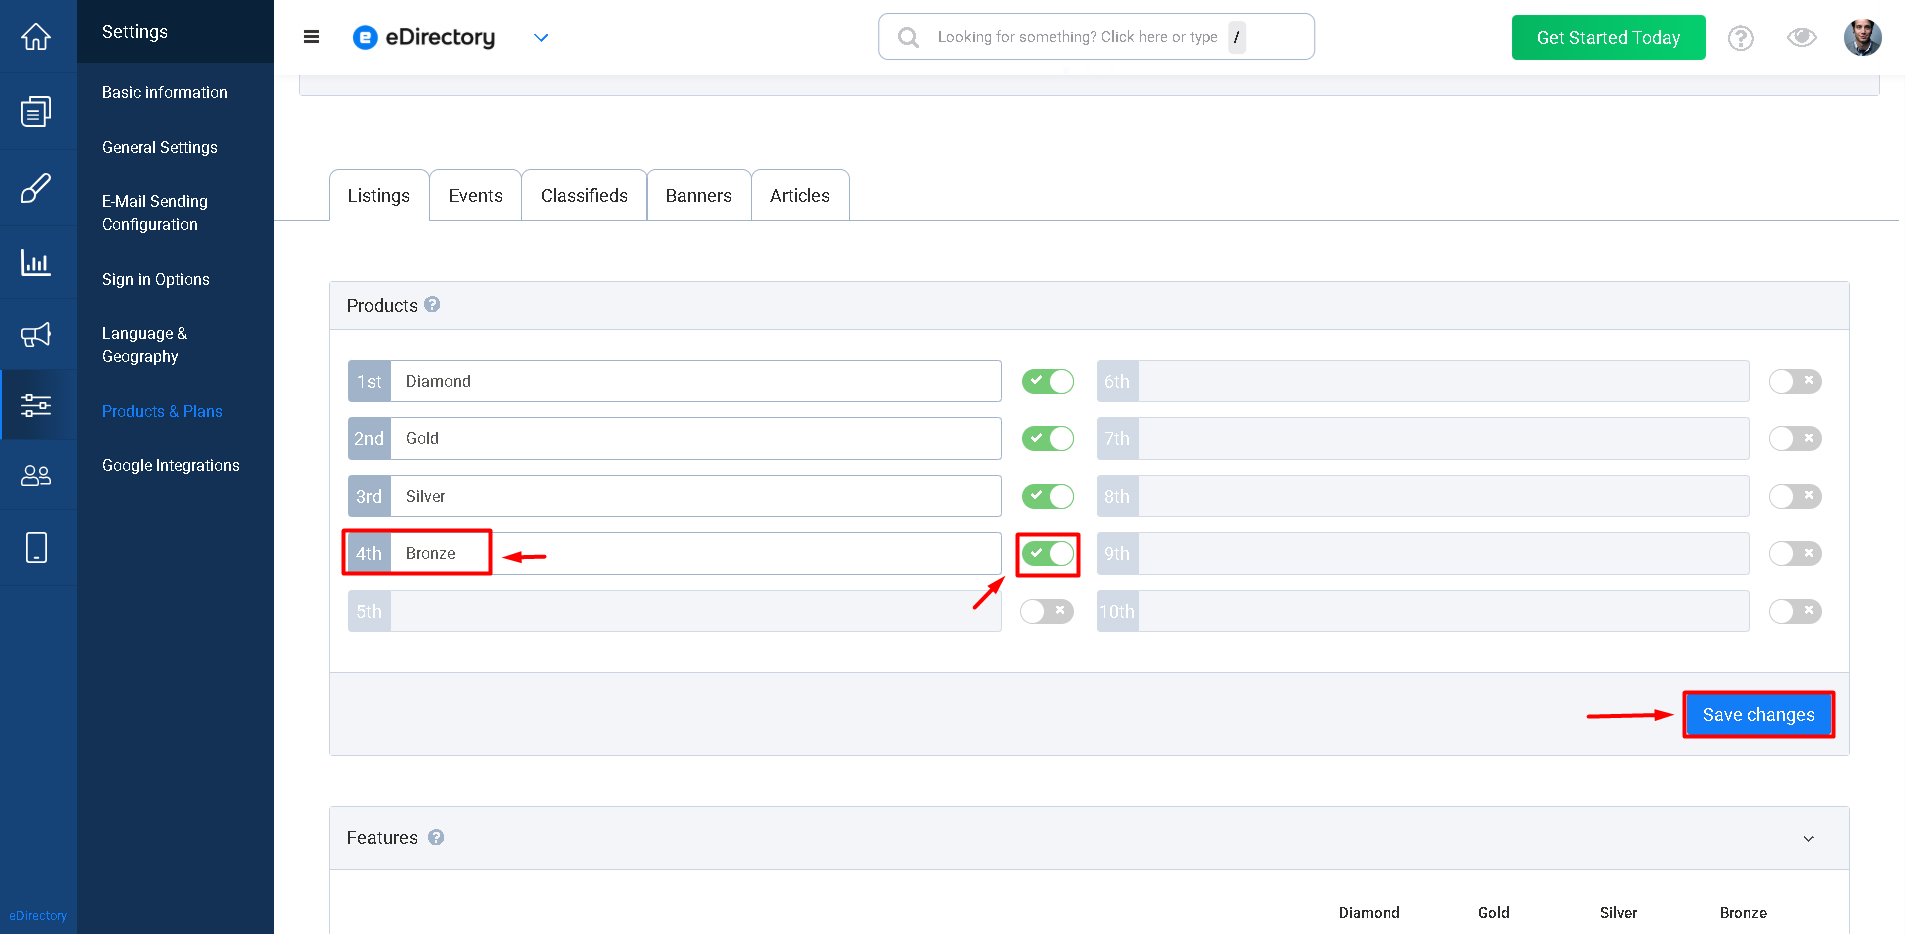This screenshot has height=934, width=1905.
Task: Toggle the Gold product switch
Action: point(1048,438)
